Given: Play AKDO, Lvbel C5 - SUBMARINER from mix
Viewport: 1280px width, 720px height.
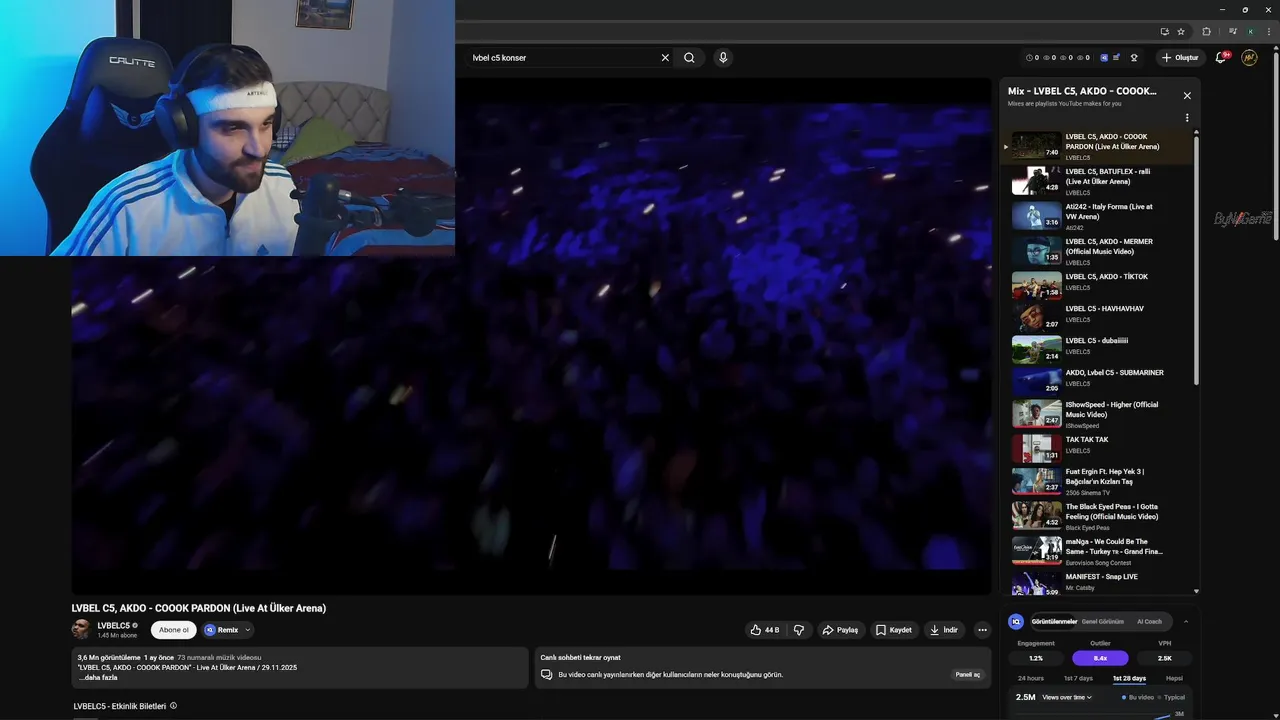Looking at the screenshot, I should click(1098, 381).
